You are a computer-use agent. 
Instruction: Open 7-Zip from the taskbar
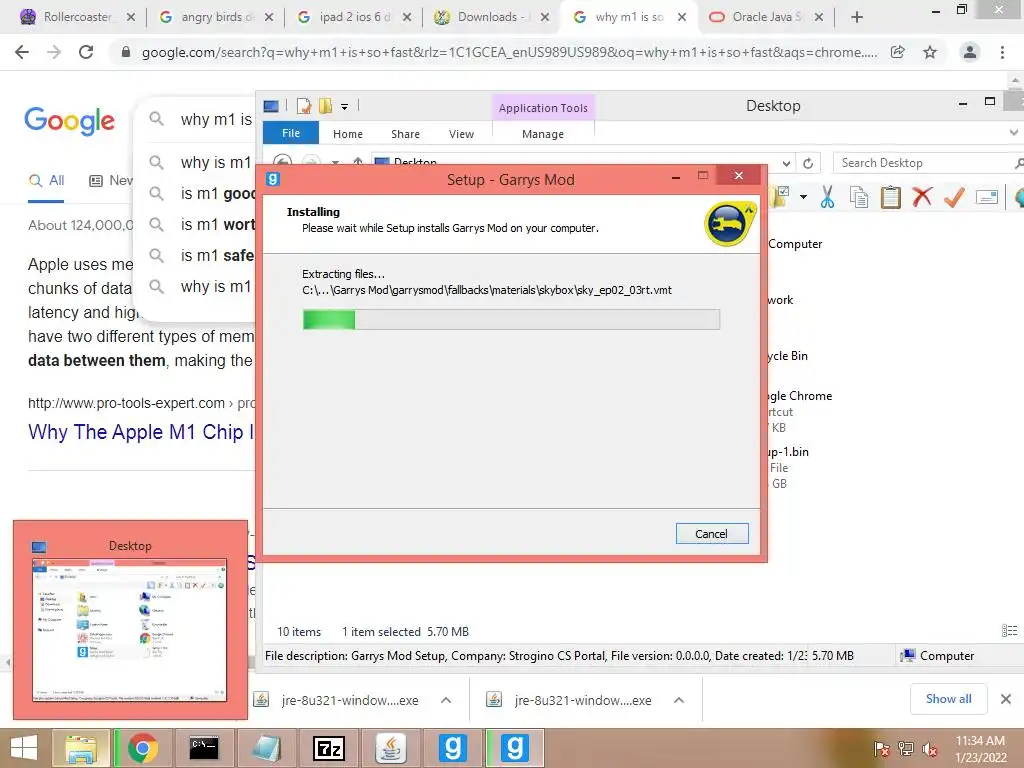coord(328,748)
